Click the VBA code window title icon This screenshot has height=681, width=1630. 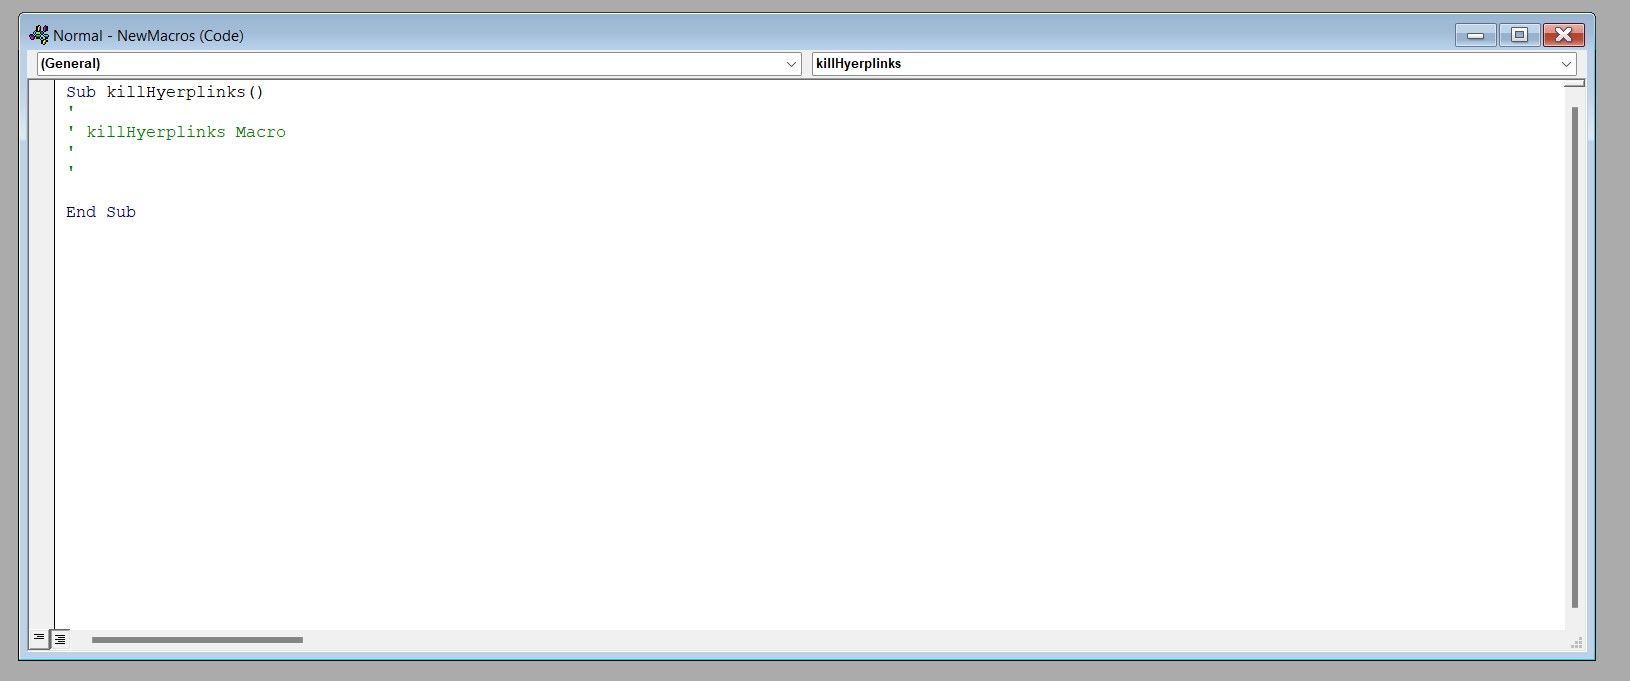click(39, 35)
